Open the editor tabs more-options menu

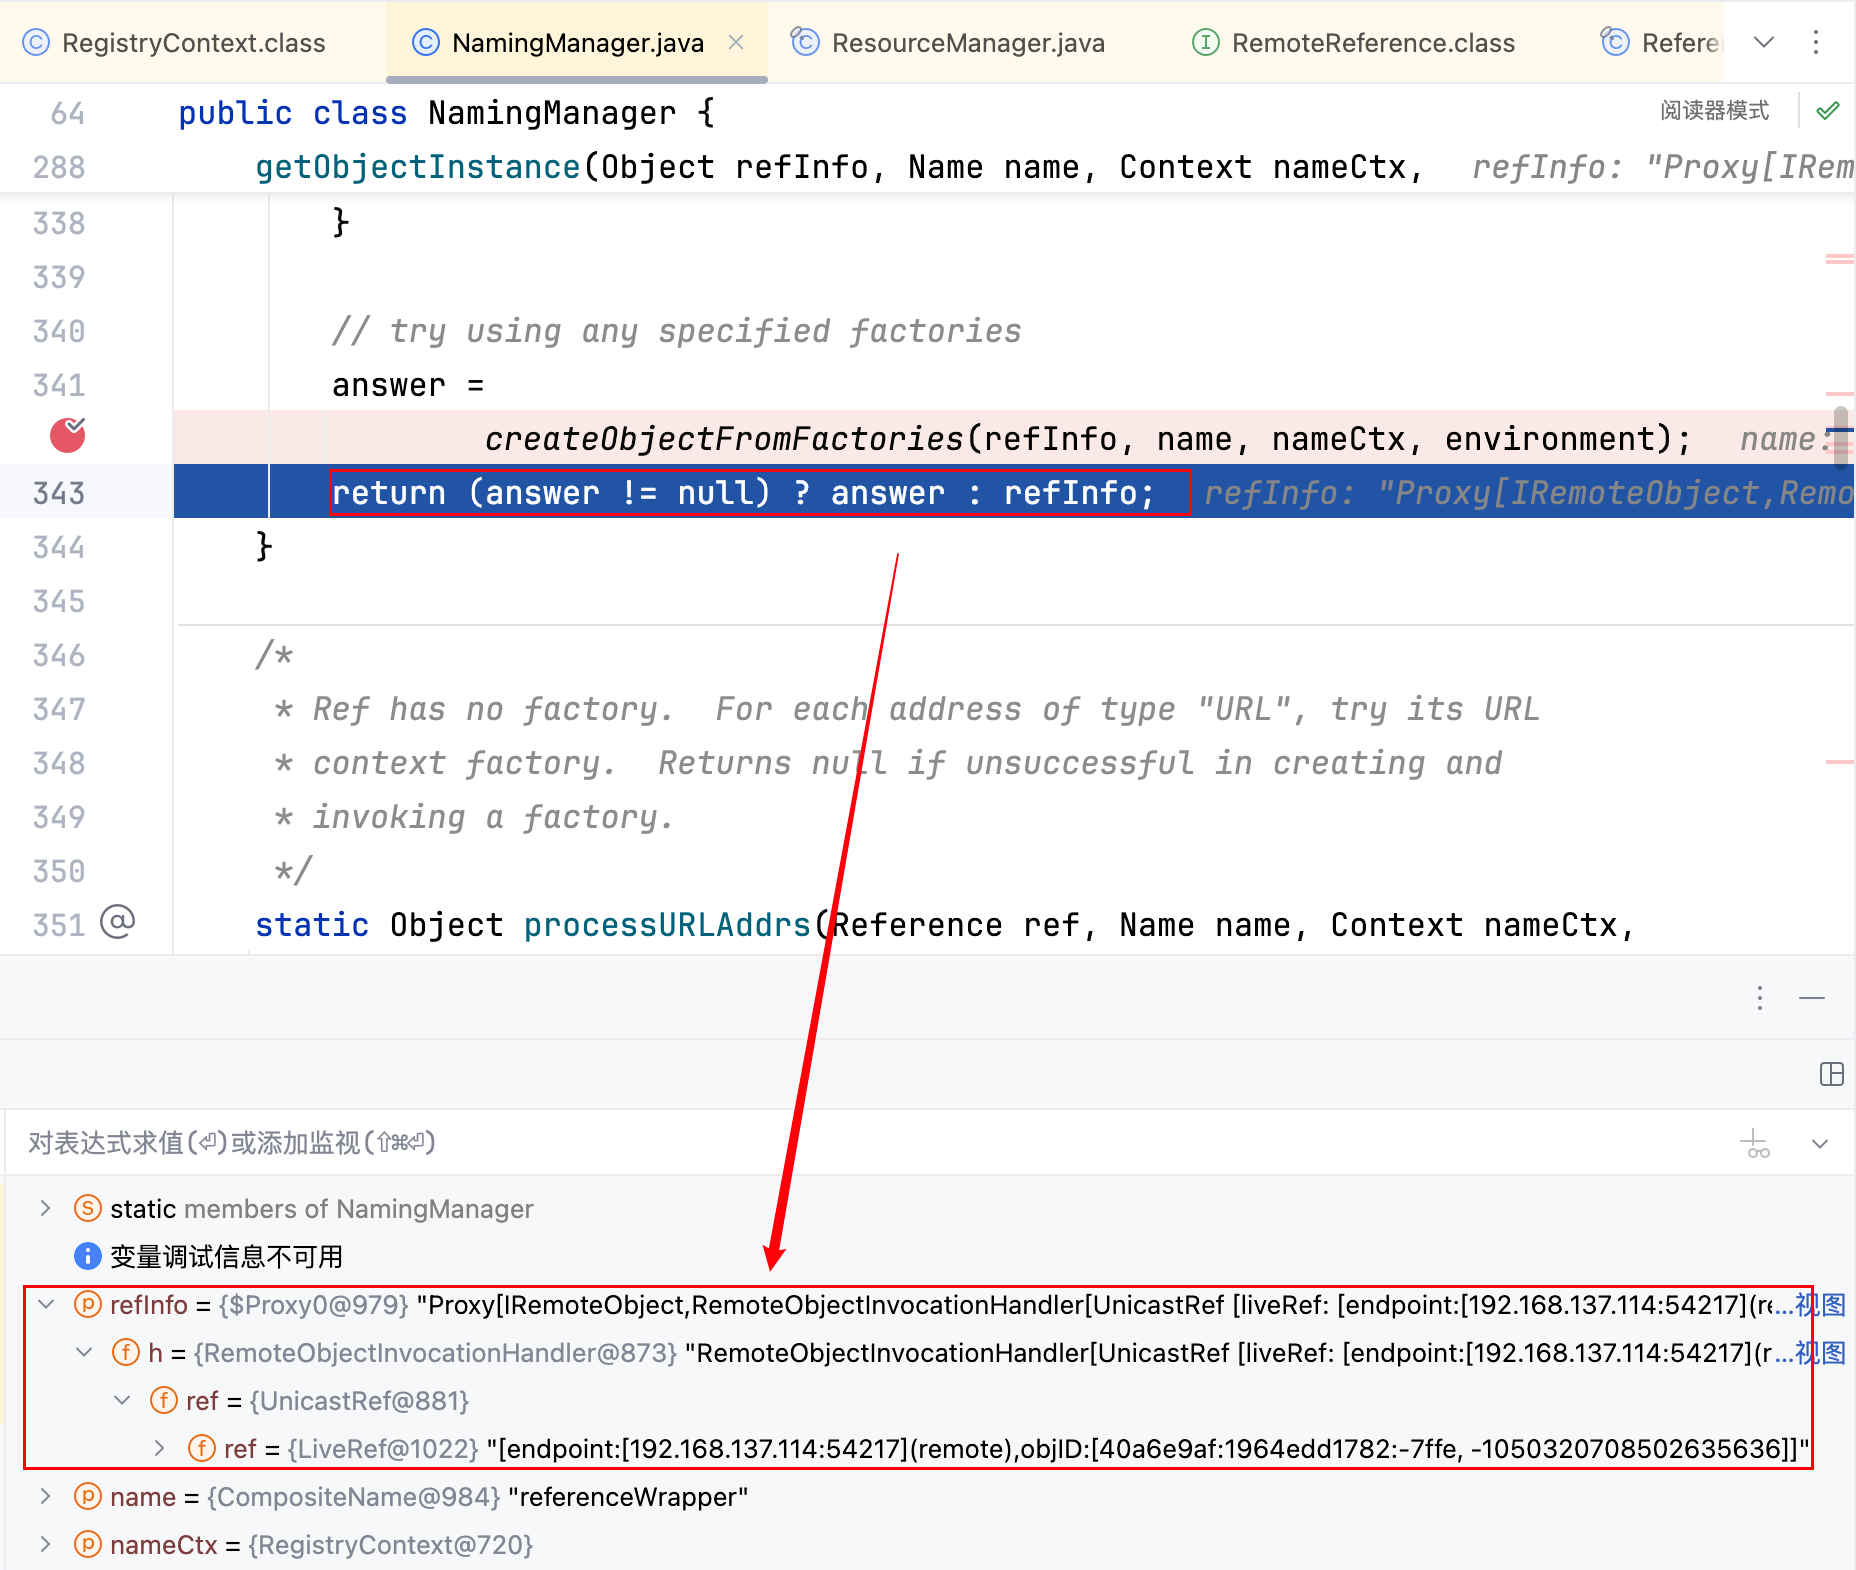click(x=1816, y=42)
